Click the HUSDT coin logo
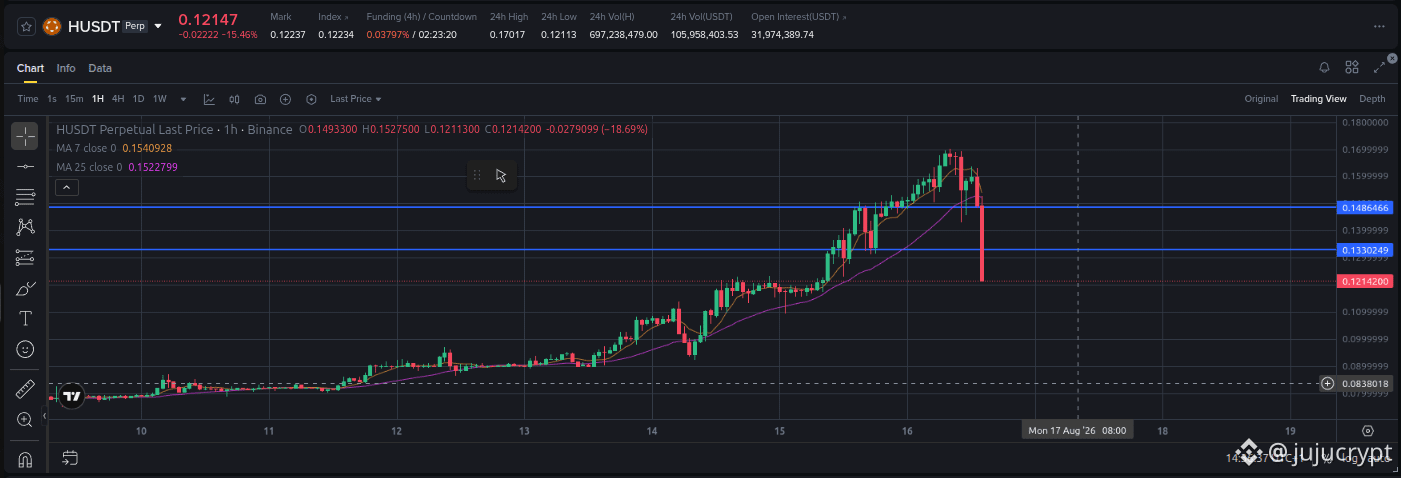 (x=51, y=26)
